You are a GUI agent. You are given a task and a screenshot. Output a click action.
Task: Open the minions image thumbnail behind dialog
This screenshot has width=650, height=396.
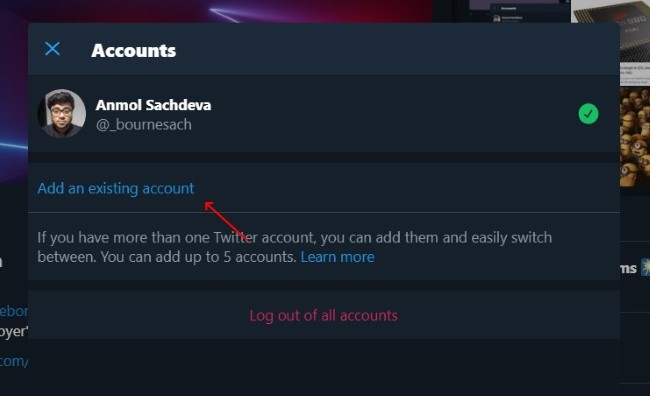pos(635,137)
